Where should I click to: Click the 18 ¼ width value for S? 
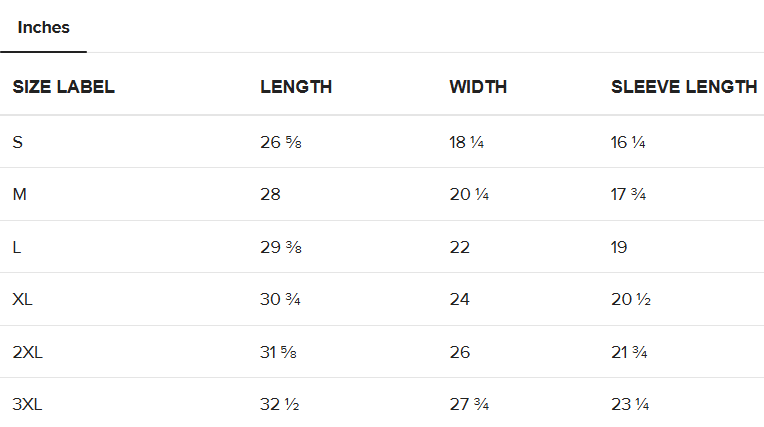point(467,142)
